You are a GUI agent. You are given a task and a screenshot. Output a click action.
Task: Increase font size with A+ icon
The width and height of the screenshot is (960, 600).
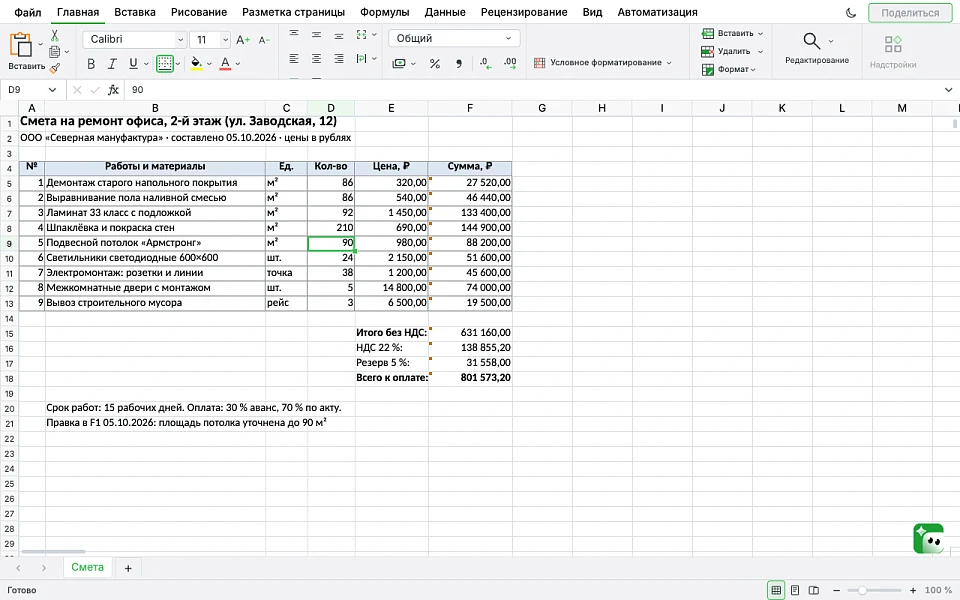[242, 40]
